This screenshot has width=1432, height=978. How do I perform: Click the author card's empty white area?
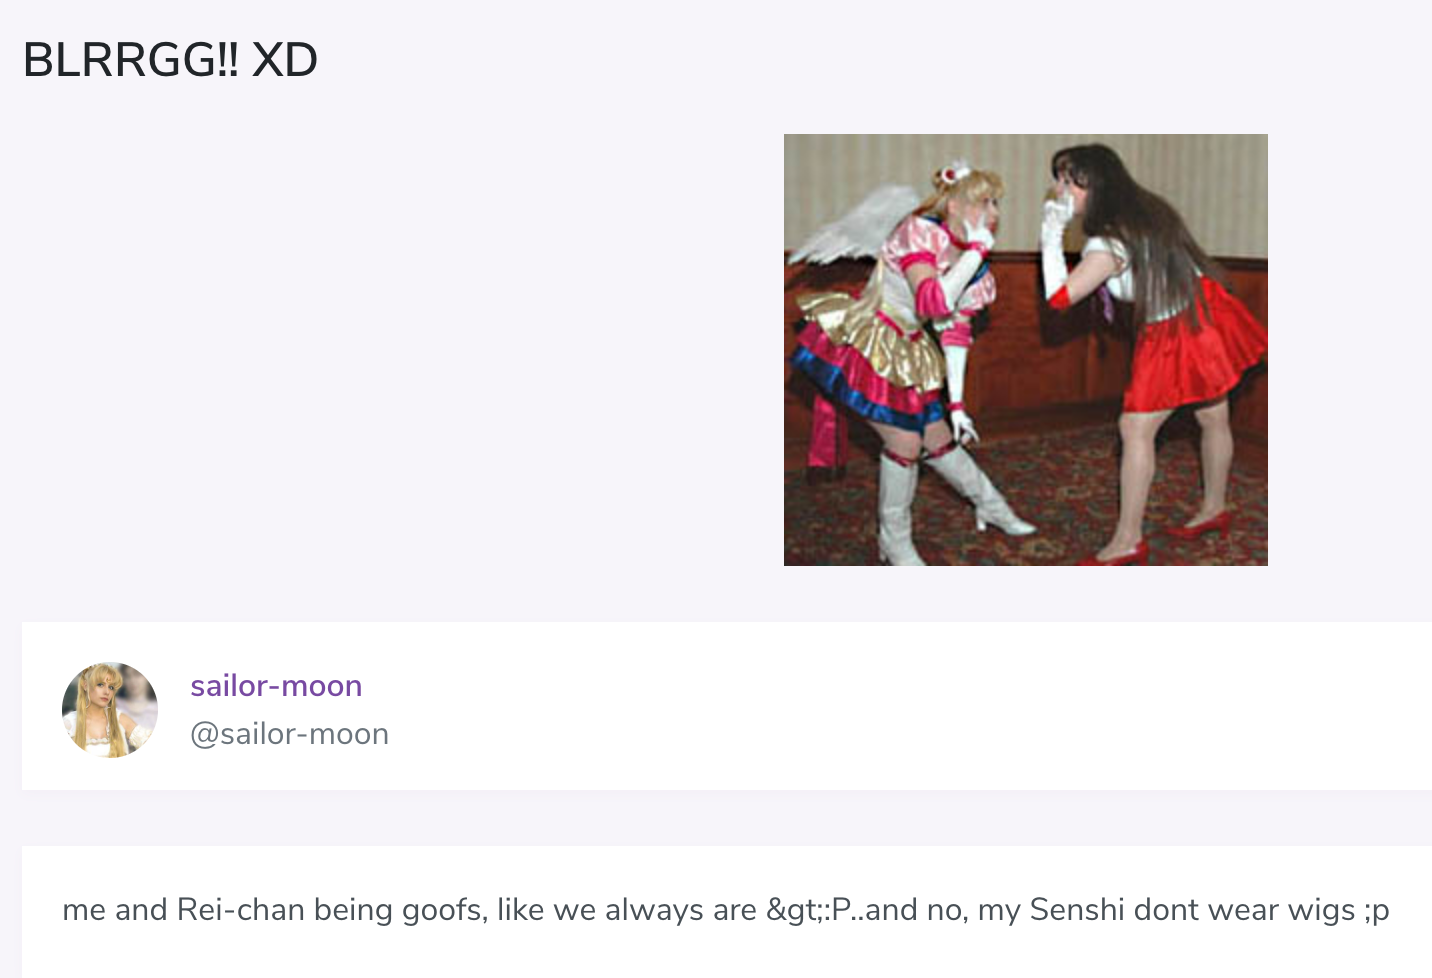click(x=900, y=706)
